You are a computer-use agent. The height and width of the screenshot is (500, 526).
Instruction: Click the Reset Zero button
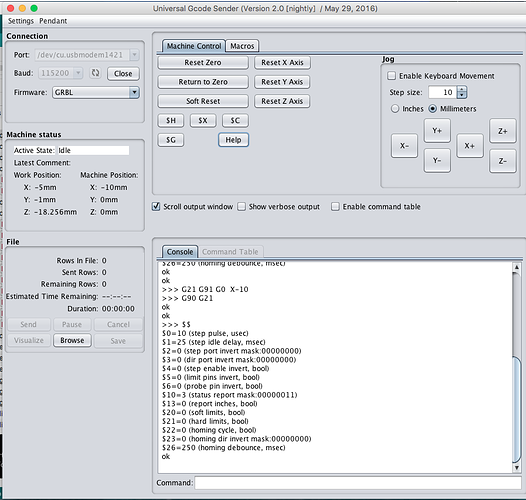[203, 62]
